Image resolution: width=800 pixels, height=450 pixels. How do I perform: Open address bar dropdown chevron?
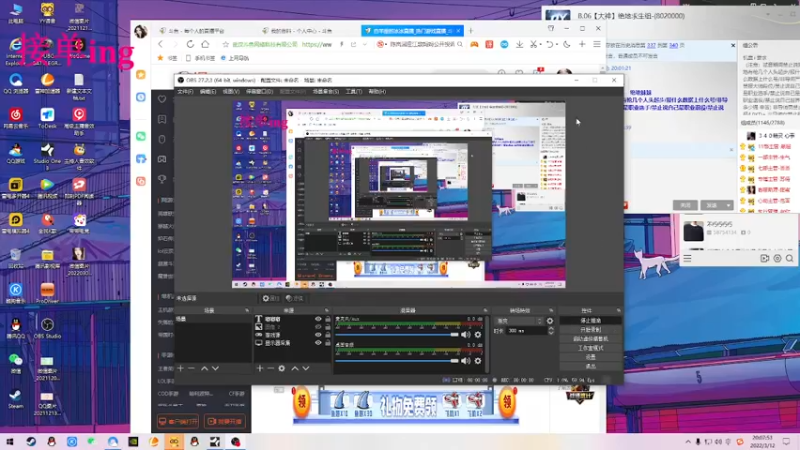tap(365, 44)
